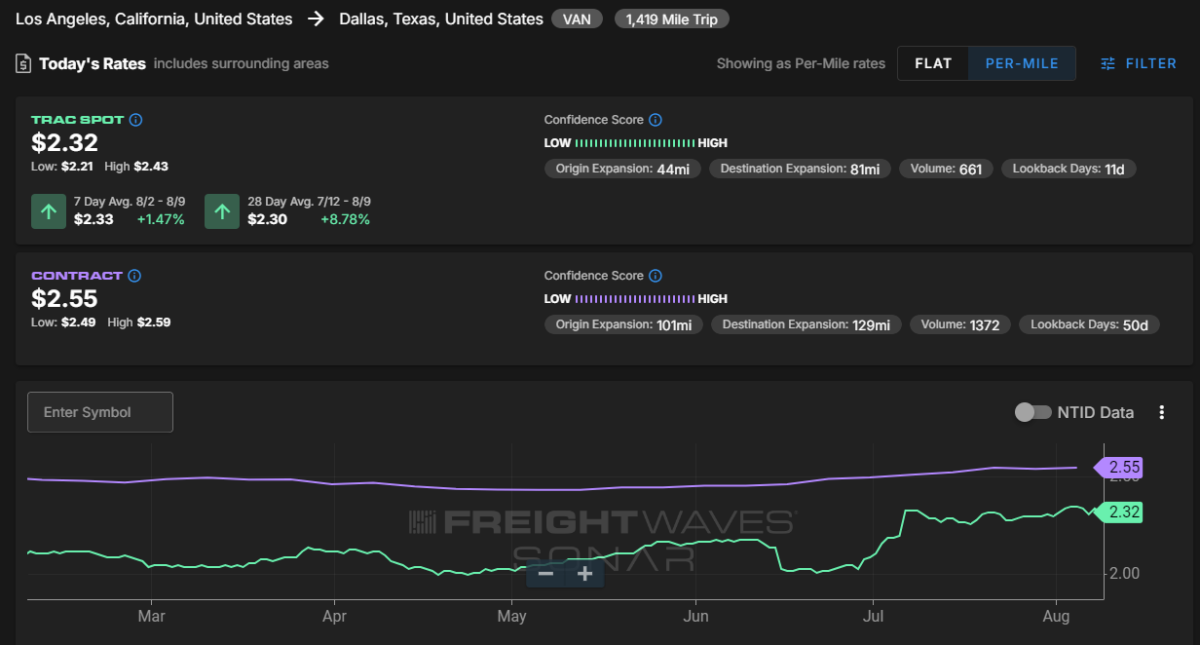Click the route arrow between Los Angeles and Dallas
The image size is (1200, 645).
(x=316, y=19)
